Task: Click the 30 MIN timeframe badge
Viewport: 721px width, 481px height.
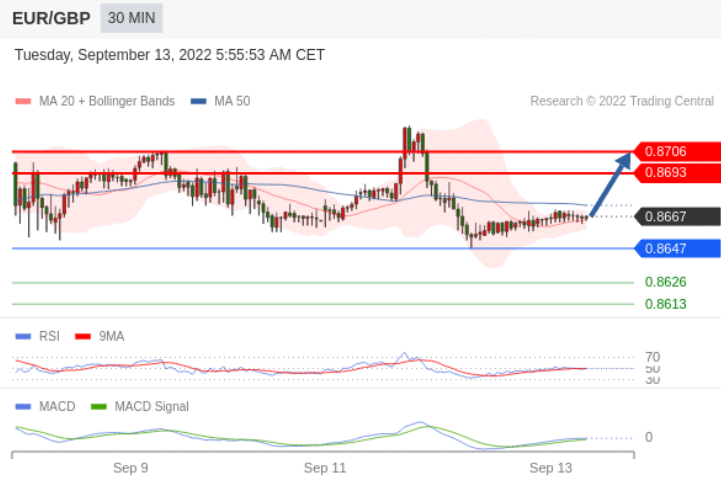Action: coord(132,18)
